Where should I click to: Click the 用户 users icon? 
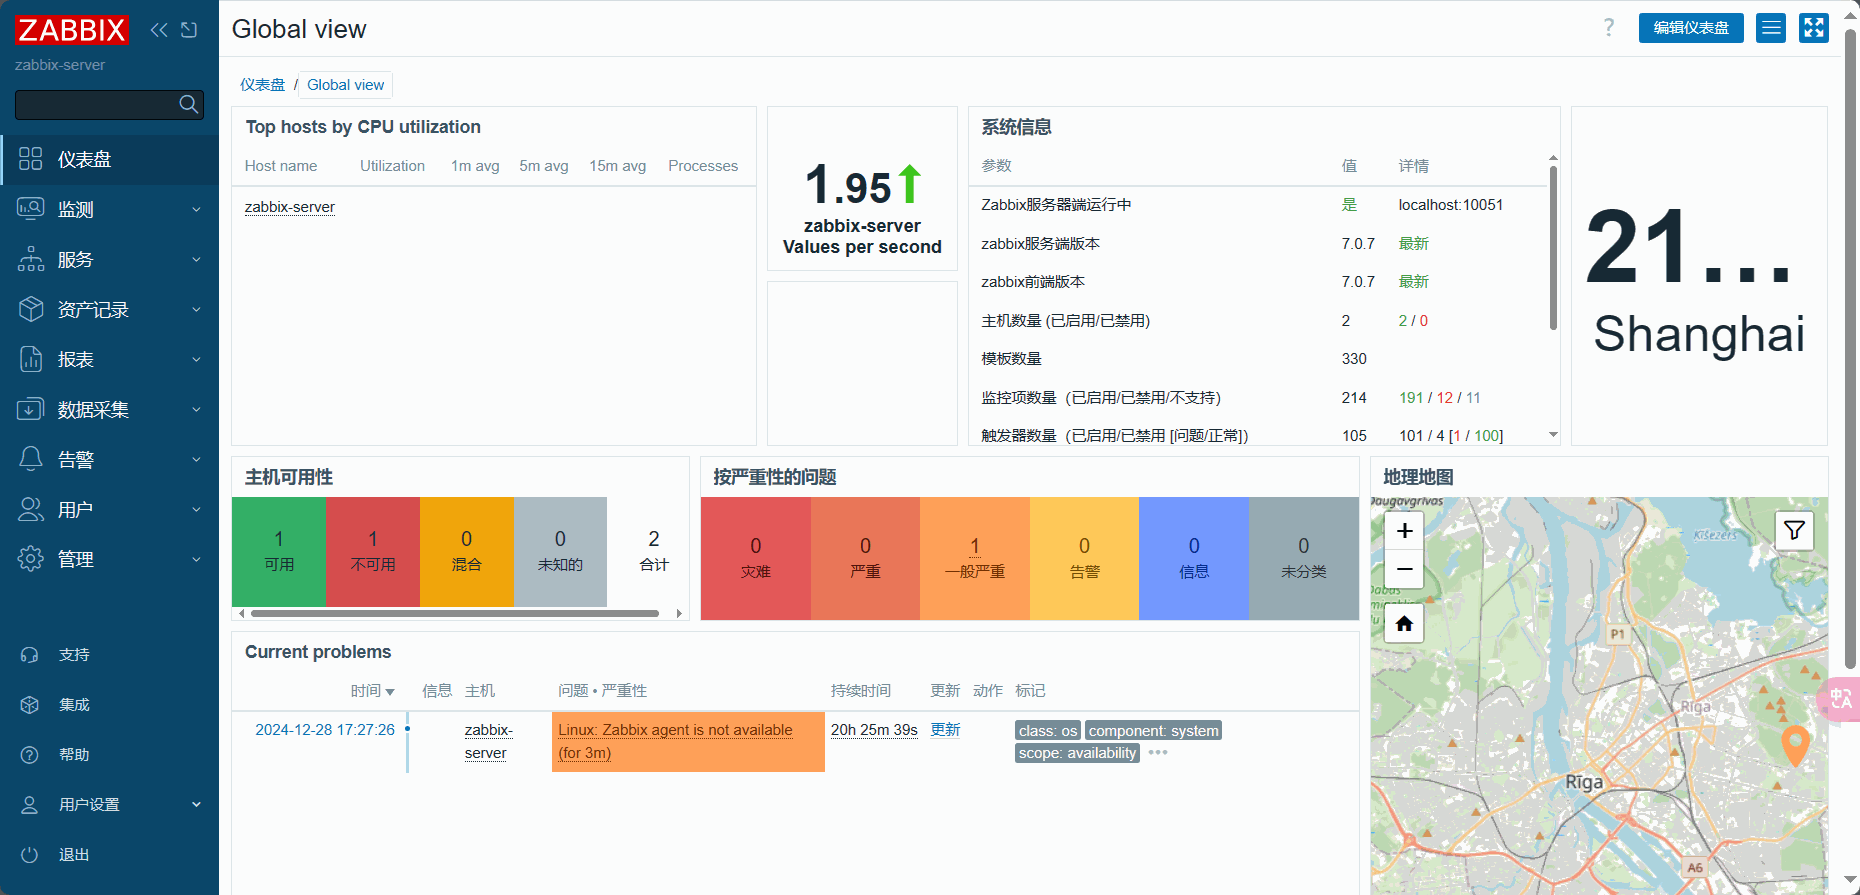pos(31,509)
